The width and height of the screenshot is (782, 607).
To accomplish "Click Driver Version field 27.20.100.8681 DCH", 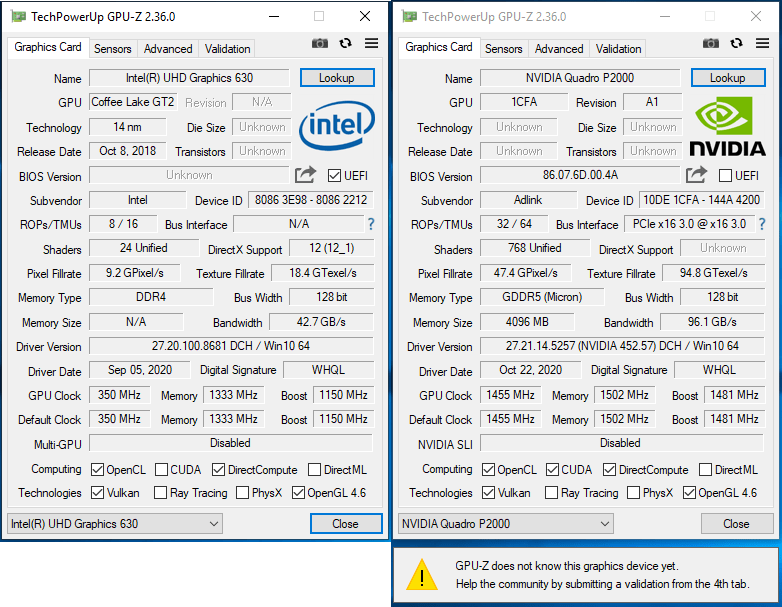I will (231, 346).
